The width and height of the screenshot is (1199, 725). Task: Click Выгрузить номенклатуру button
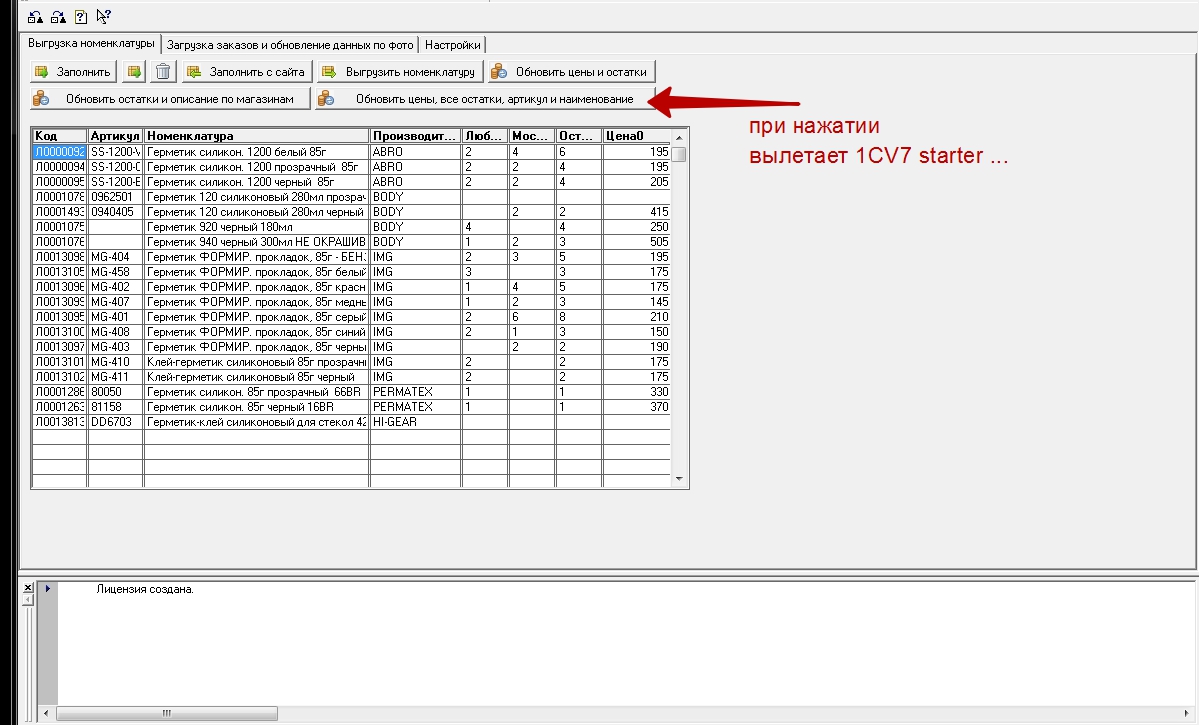[400, 72]
